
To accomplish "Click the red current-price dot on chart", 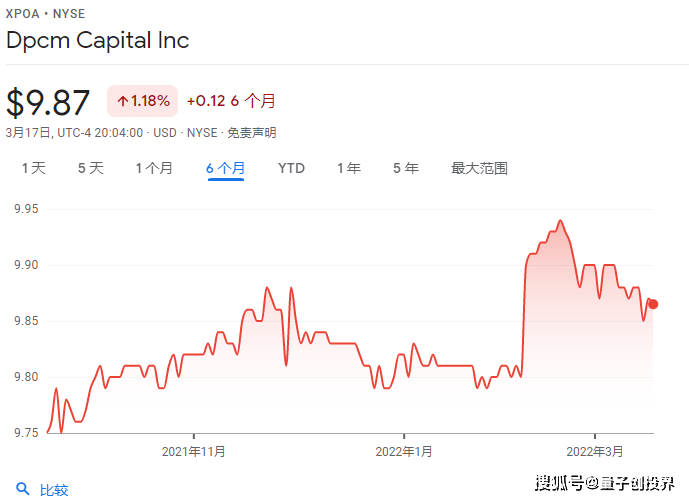I will point(653,304).
